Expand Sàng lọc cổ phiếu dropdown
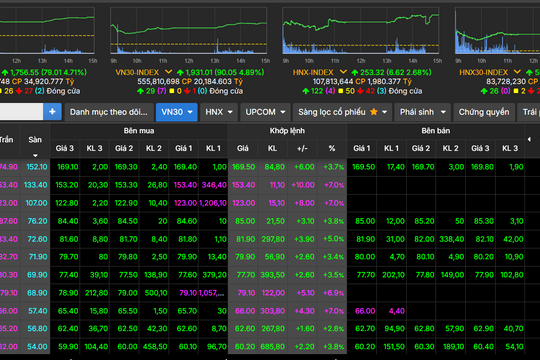The height and width of the screenshot is (360, 540). (385, 112)
